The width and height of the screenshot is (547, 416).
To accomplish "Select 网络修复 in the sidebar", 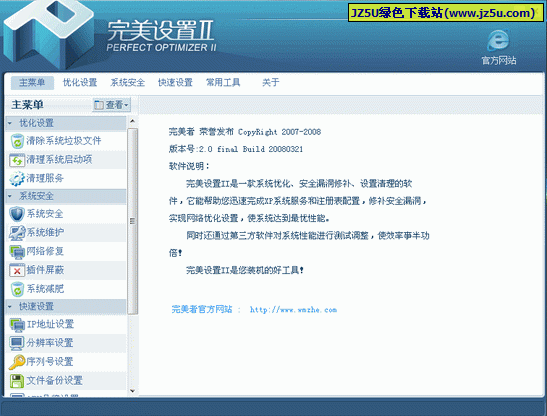I will [66, 252].
